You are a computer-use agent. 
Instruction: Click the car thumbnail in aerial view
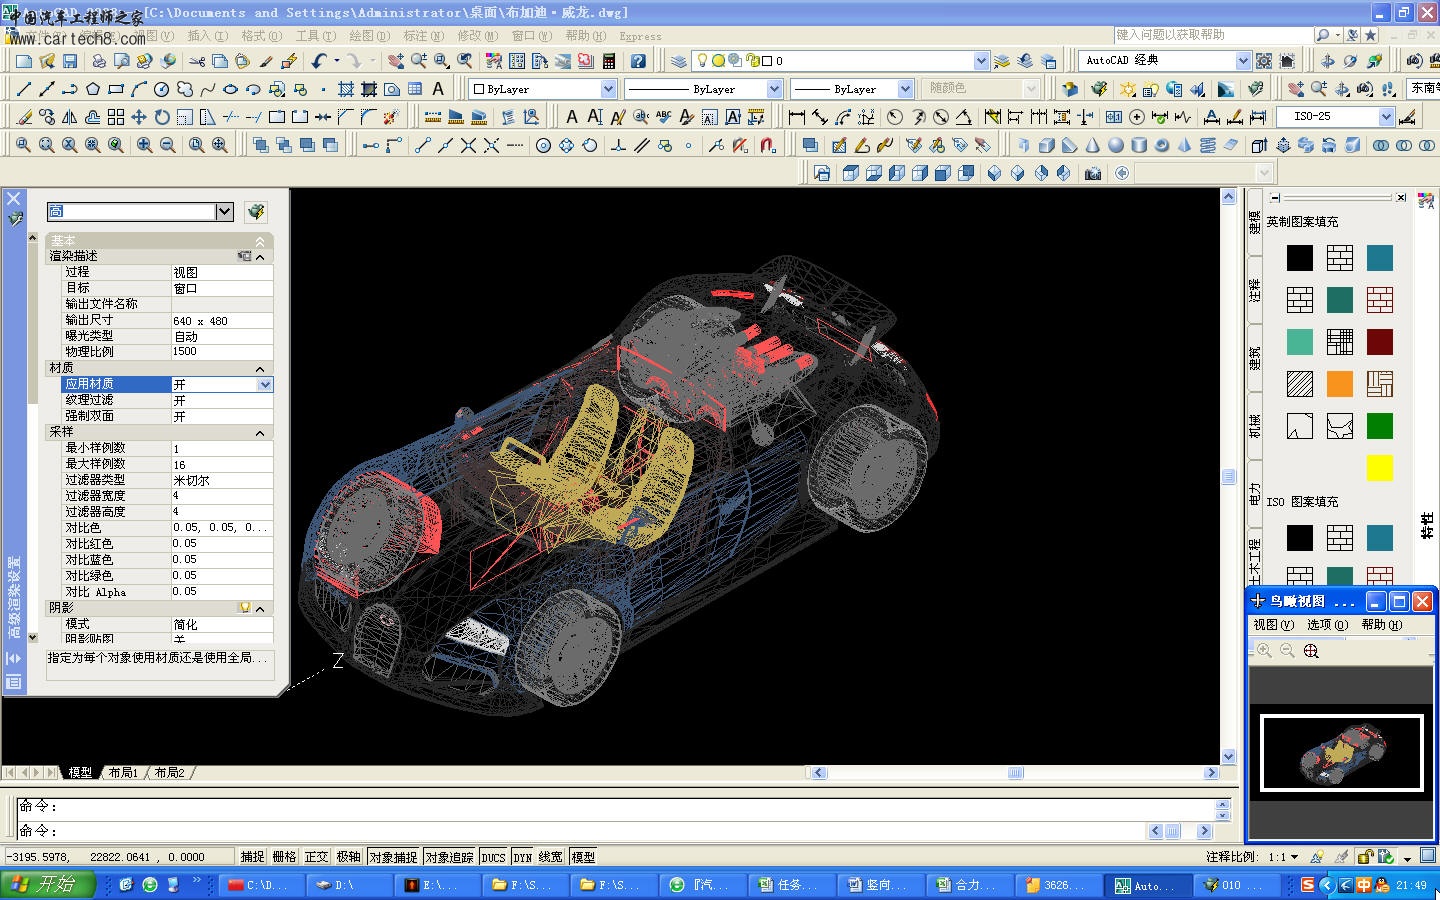pos(1342,753)
